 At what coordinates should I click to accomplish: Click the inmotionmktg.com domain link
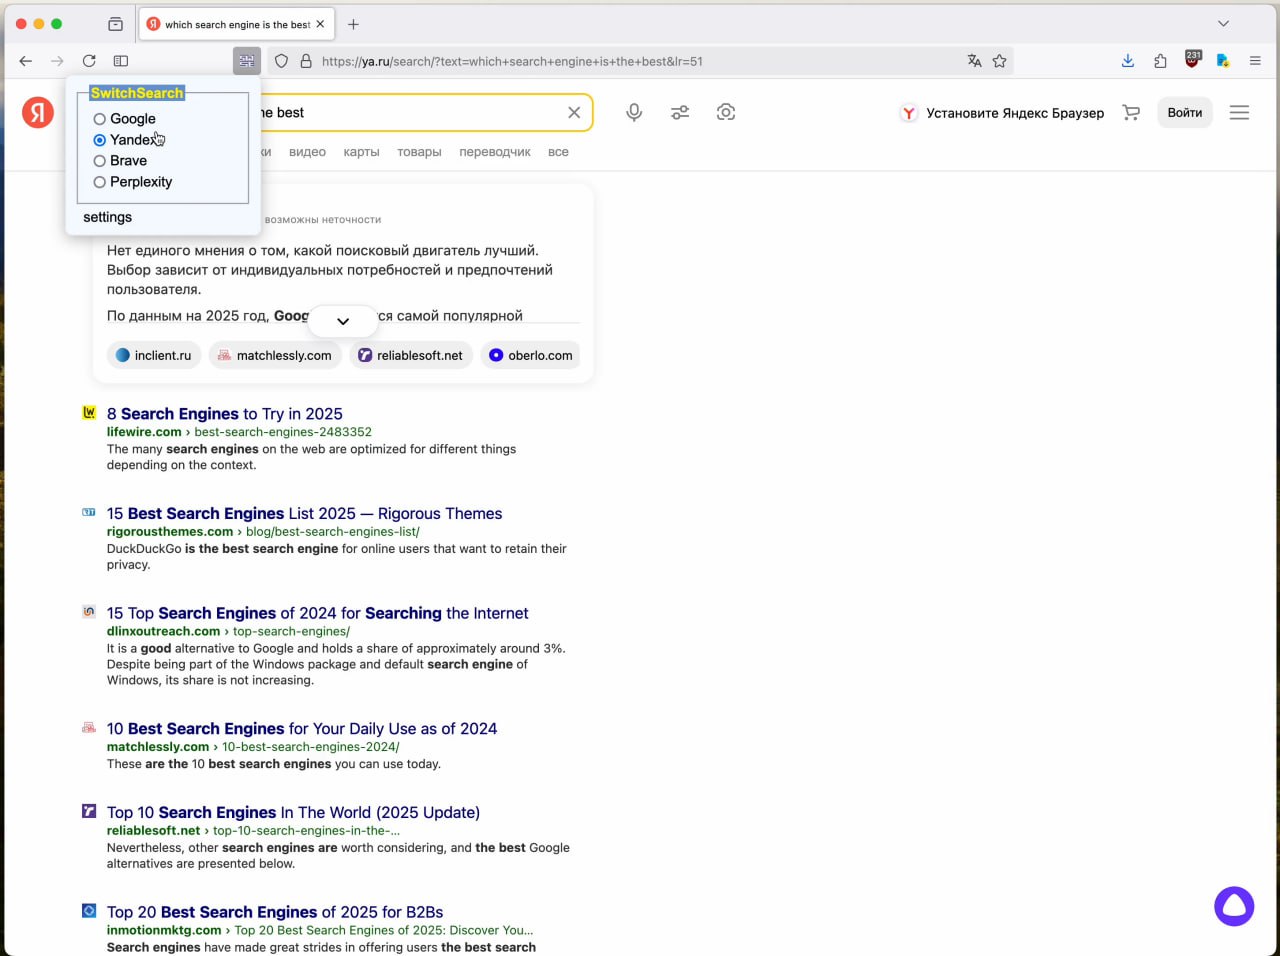coord(164,930)
